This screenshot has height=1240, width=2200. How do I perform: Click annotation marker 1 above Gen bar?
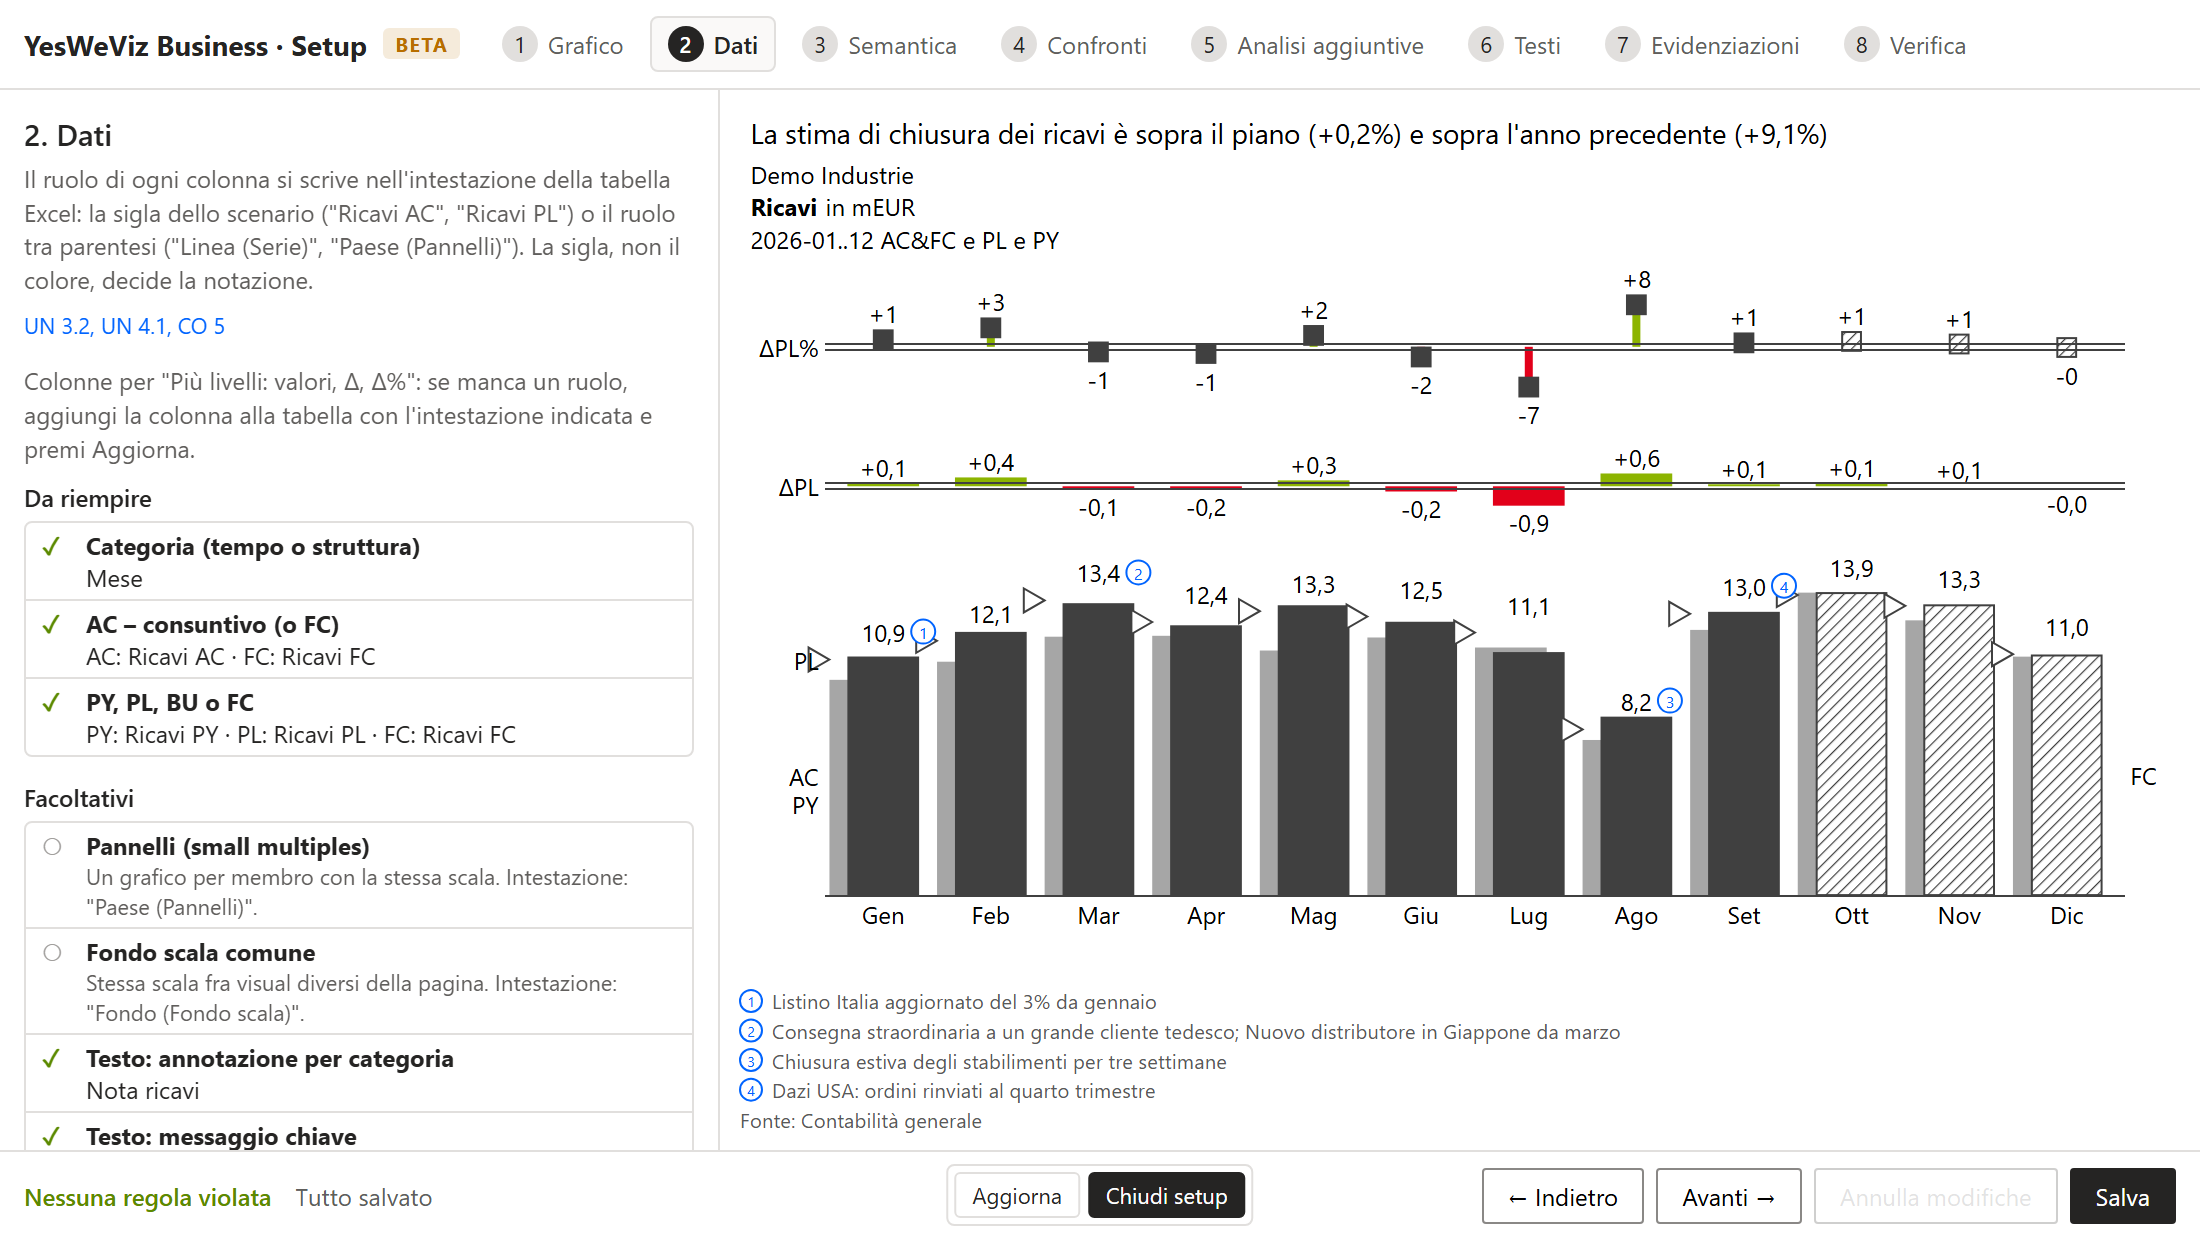point(923,632)
